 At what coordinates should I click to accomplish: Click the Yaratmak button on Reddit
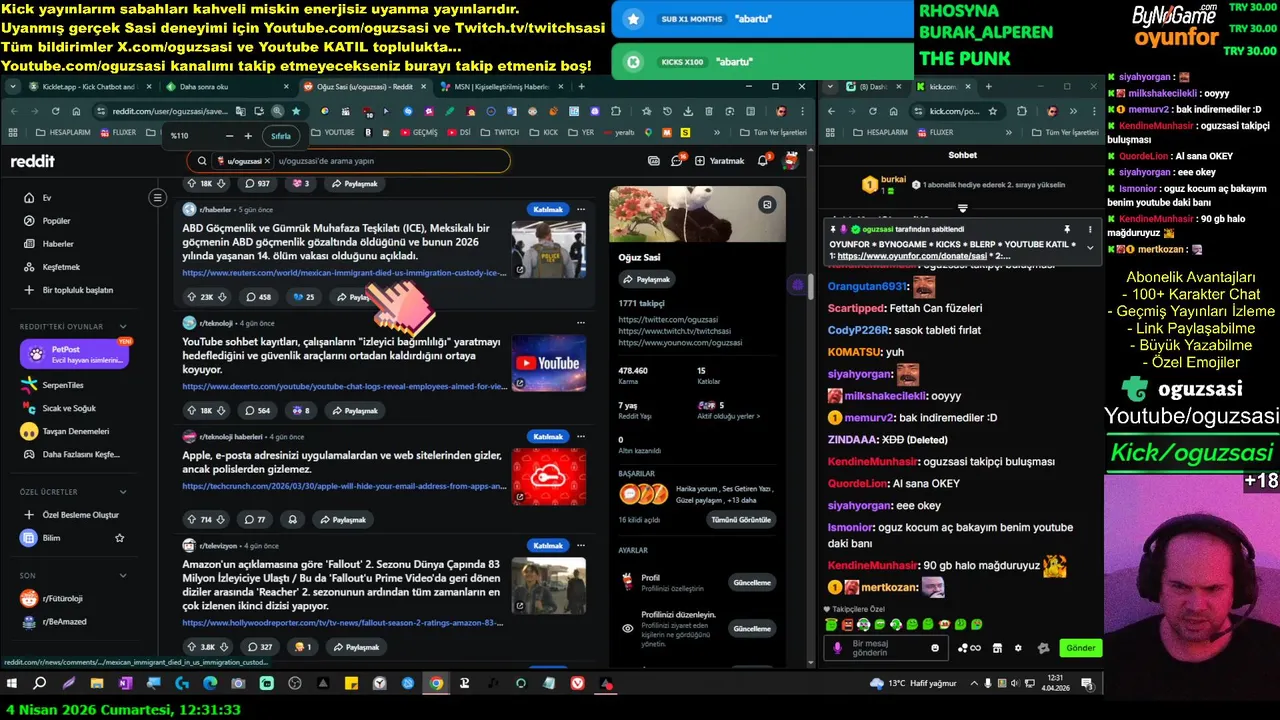[720, 160]
